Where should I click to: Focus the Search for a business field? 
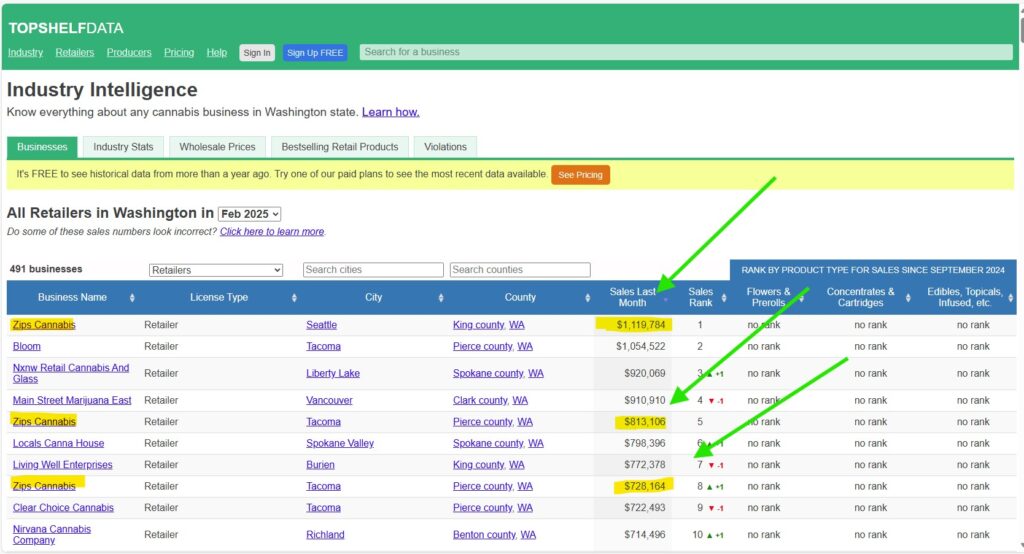point(686,52)
